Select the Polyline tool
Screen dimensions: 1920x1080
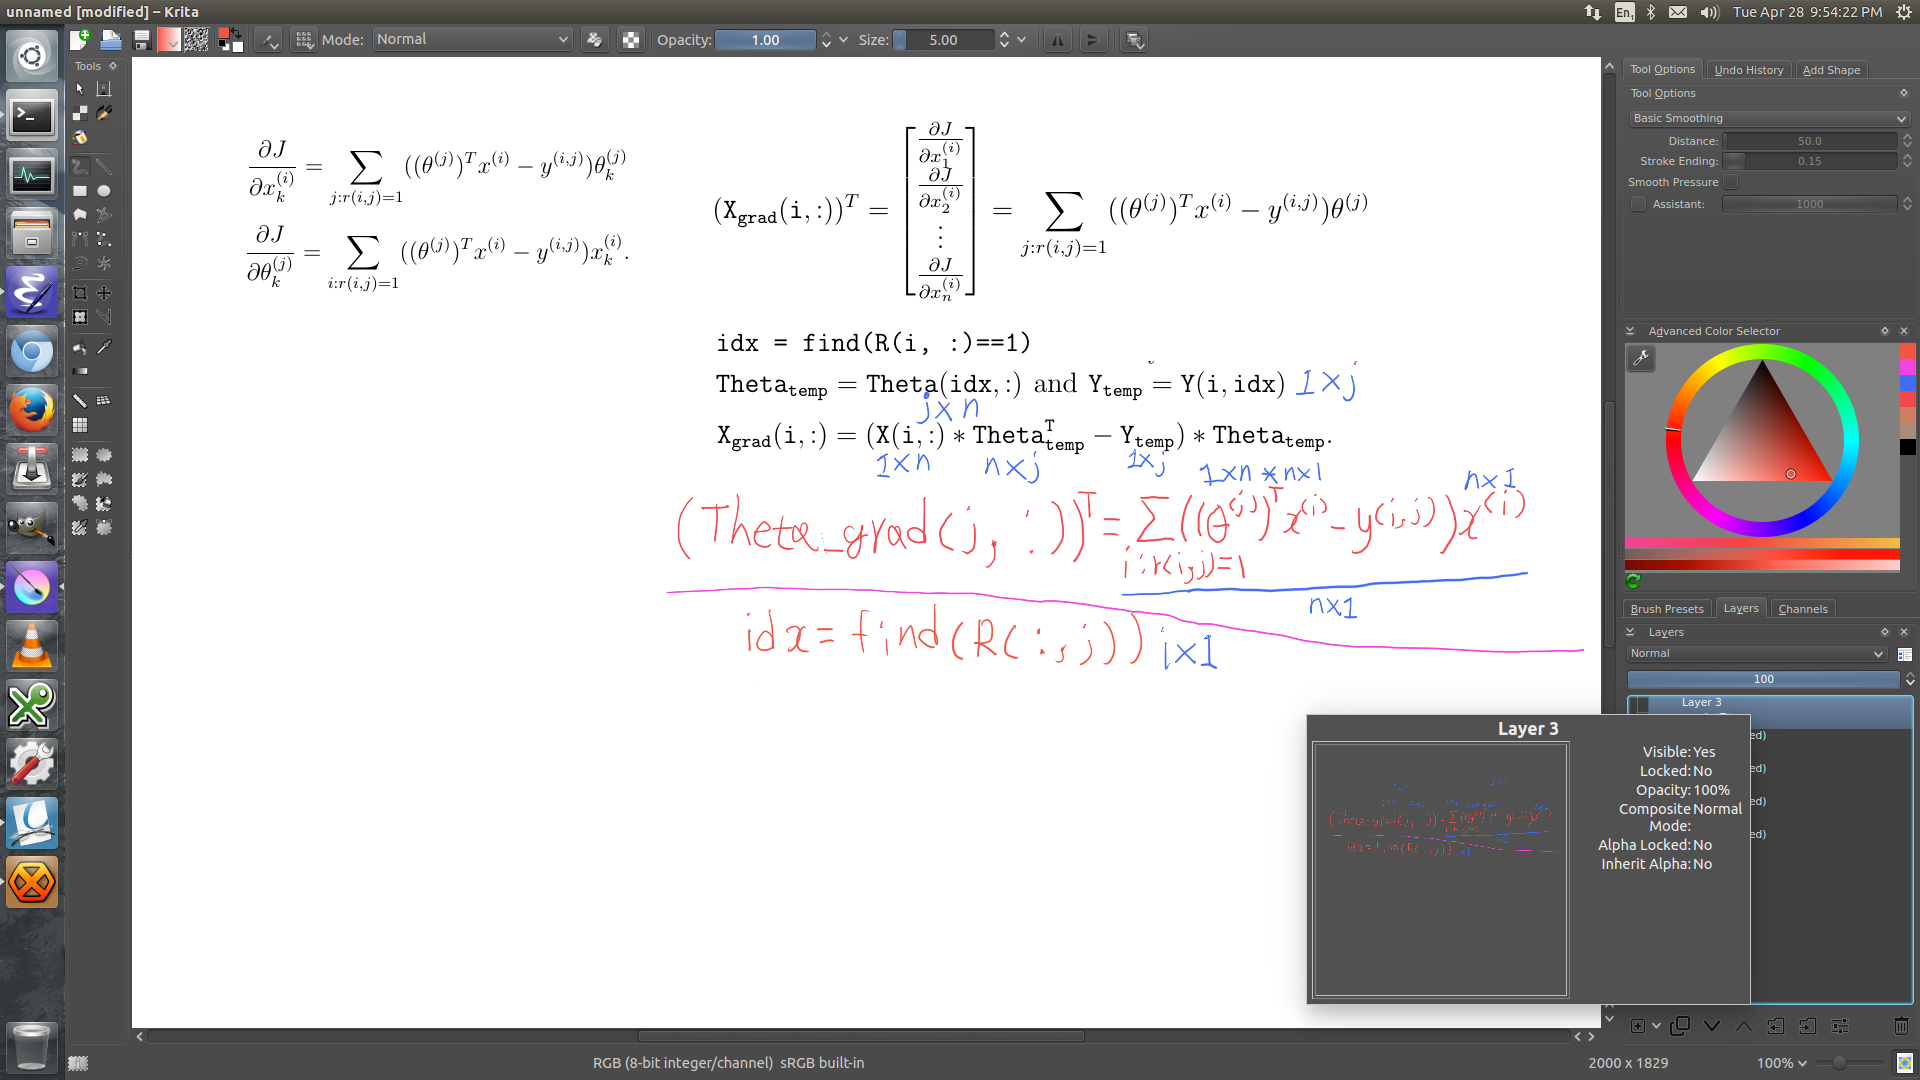tap(104, 215)
